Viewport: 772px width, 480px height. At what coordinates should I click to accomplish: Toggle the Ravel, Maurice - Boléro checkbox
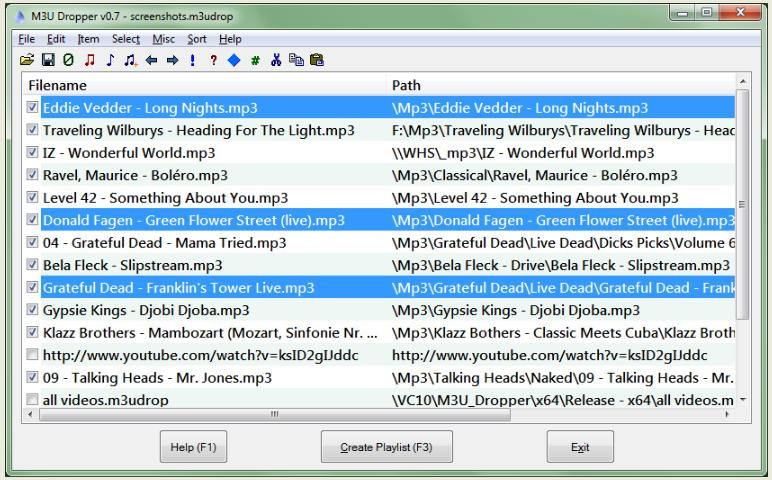pos(32,175)
